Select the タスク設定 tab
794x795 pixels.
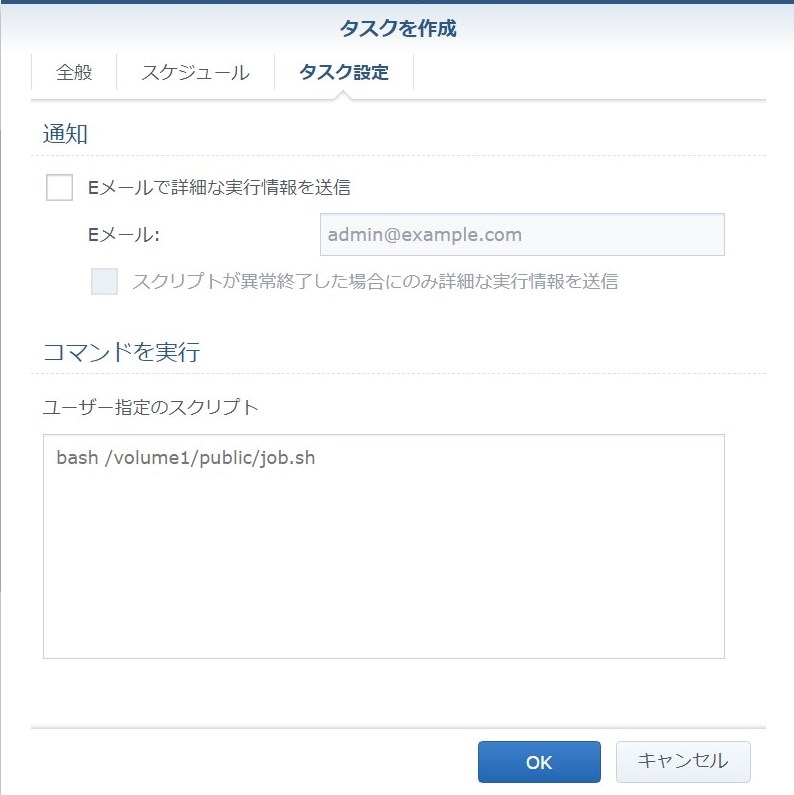point(343,73)
